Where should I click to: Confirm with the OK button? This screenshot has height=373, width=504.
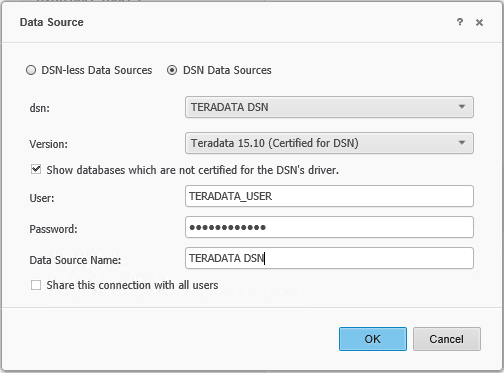click(x=373, y=339)
